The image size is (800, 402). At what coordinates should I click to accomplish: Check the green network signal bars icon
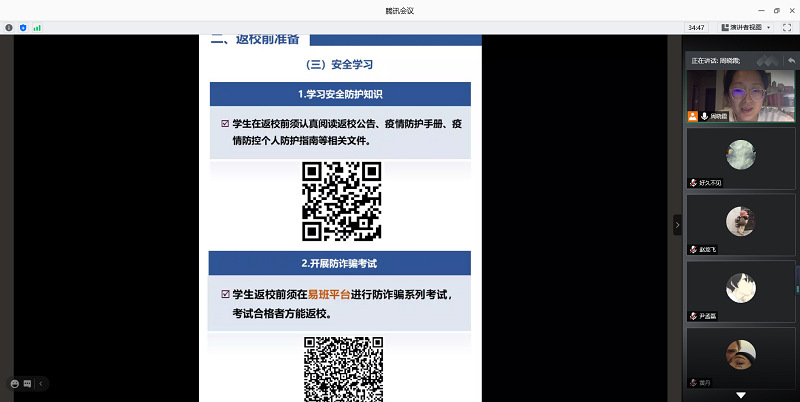pos(37,28)
